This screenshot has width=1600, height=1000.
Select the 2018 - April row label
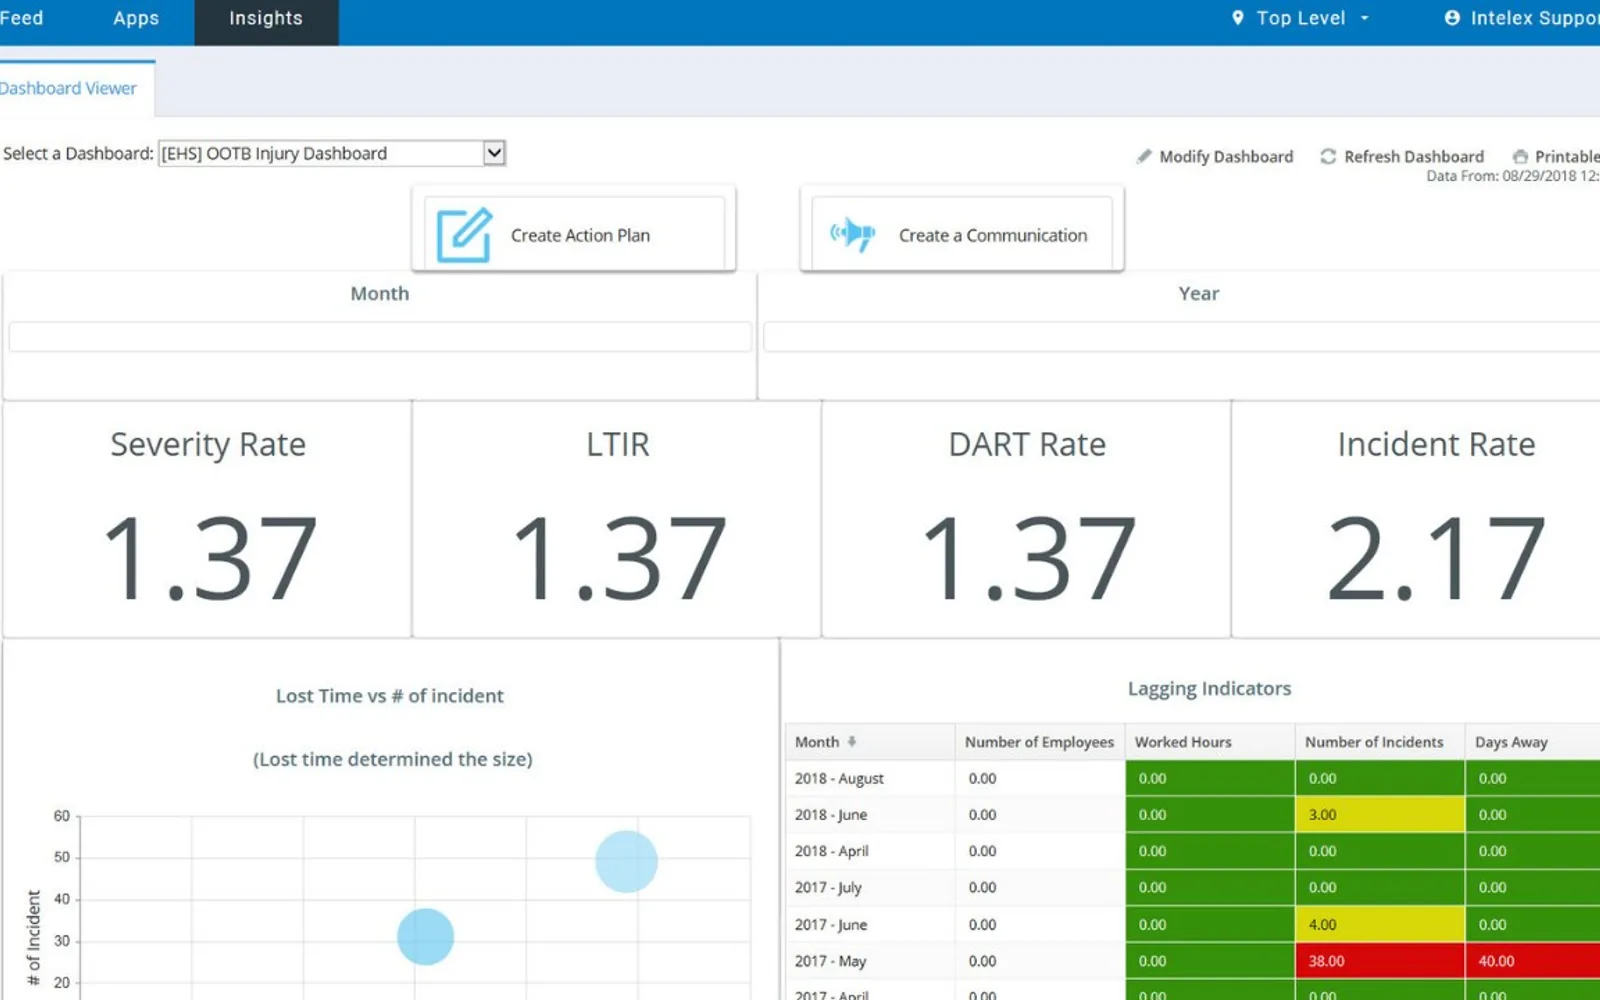point(831,851)
